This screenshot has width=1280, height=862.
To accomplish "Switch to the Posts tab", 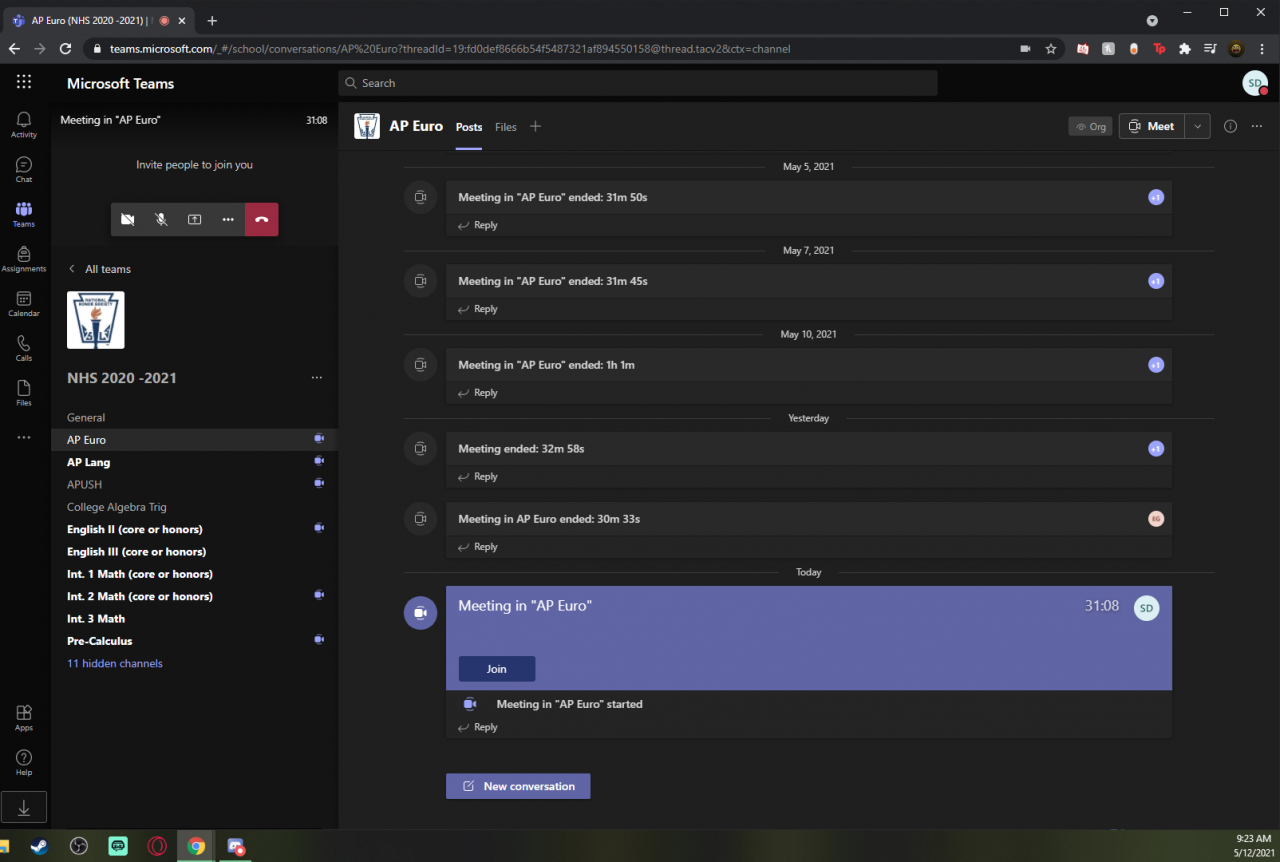I will (x=469, y=127).
